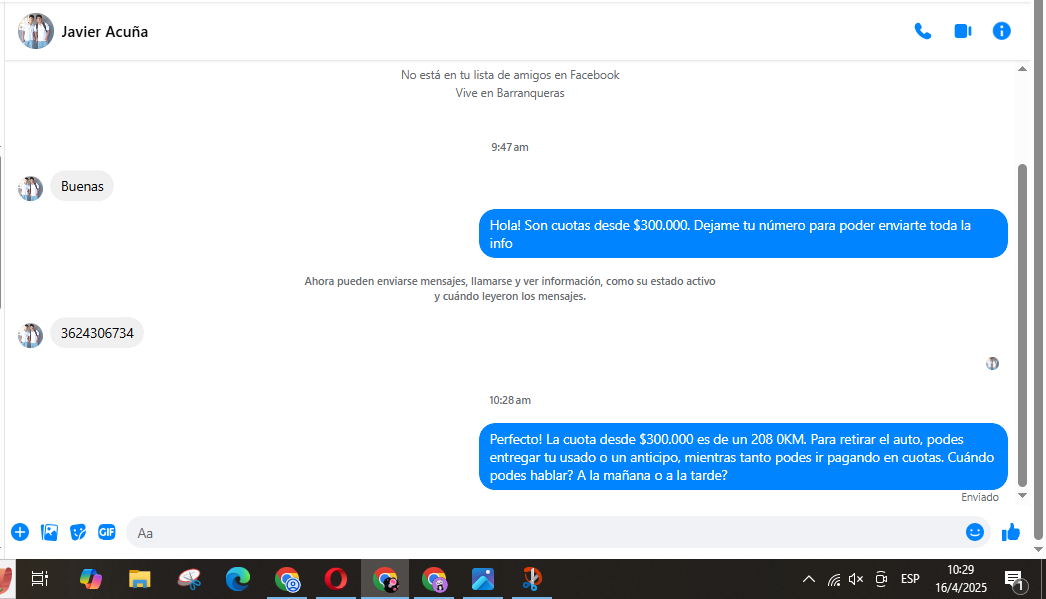
Task: Click in the message input field
Action: 540,532
